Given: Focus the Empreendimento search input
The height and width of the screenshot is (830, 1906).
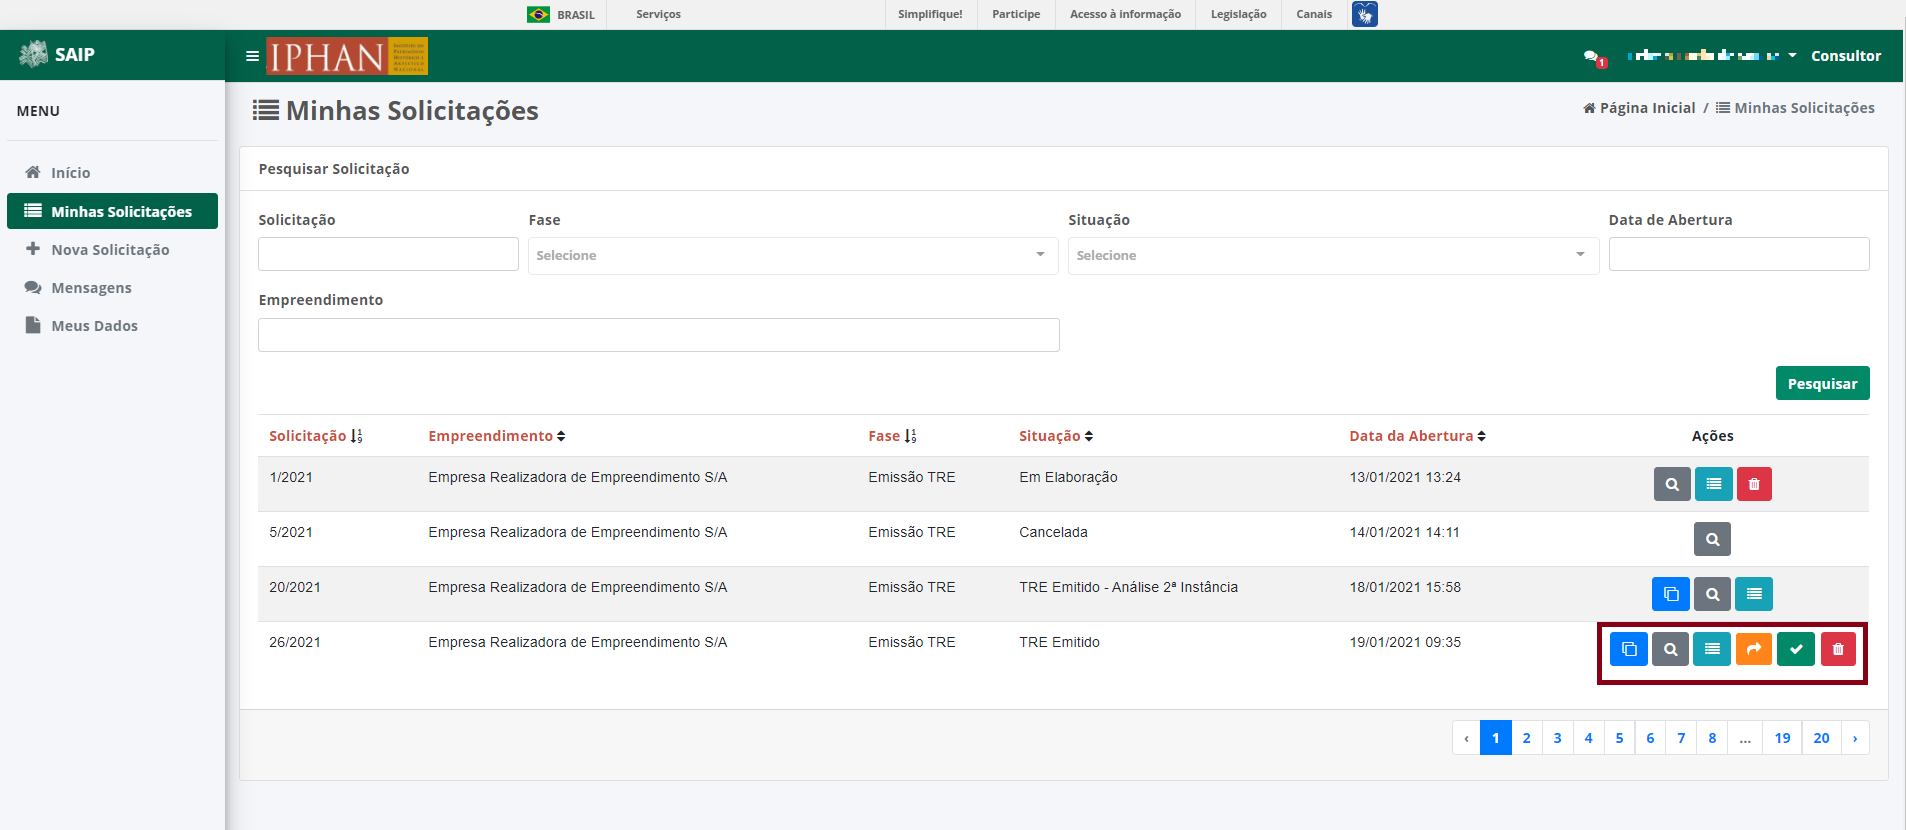Looking at the screenshot, I should 658,335.
